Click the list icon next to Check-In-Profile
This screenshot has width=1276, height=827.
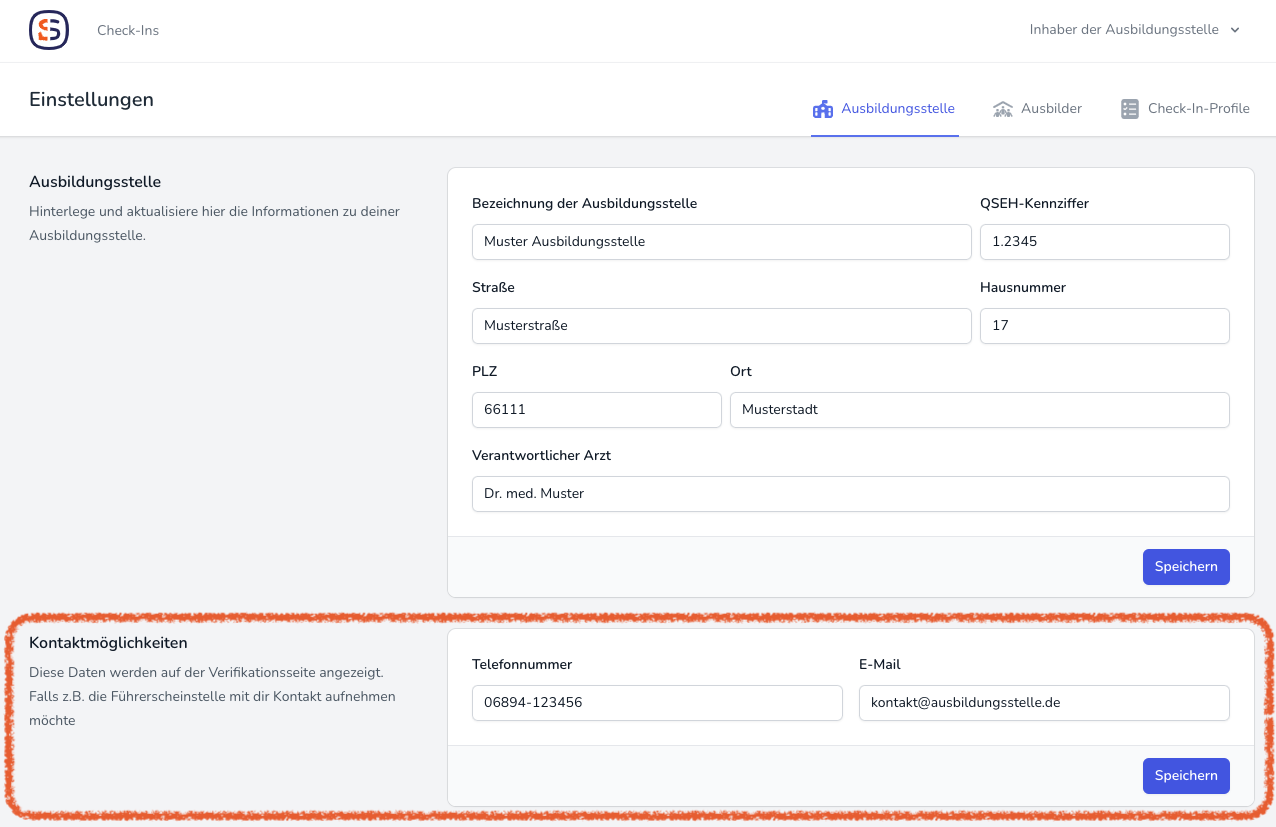click(1130, 109)
